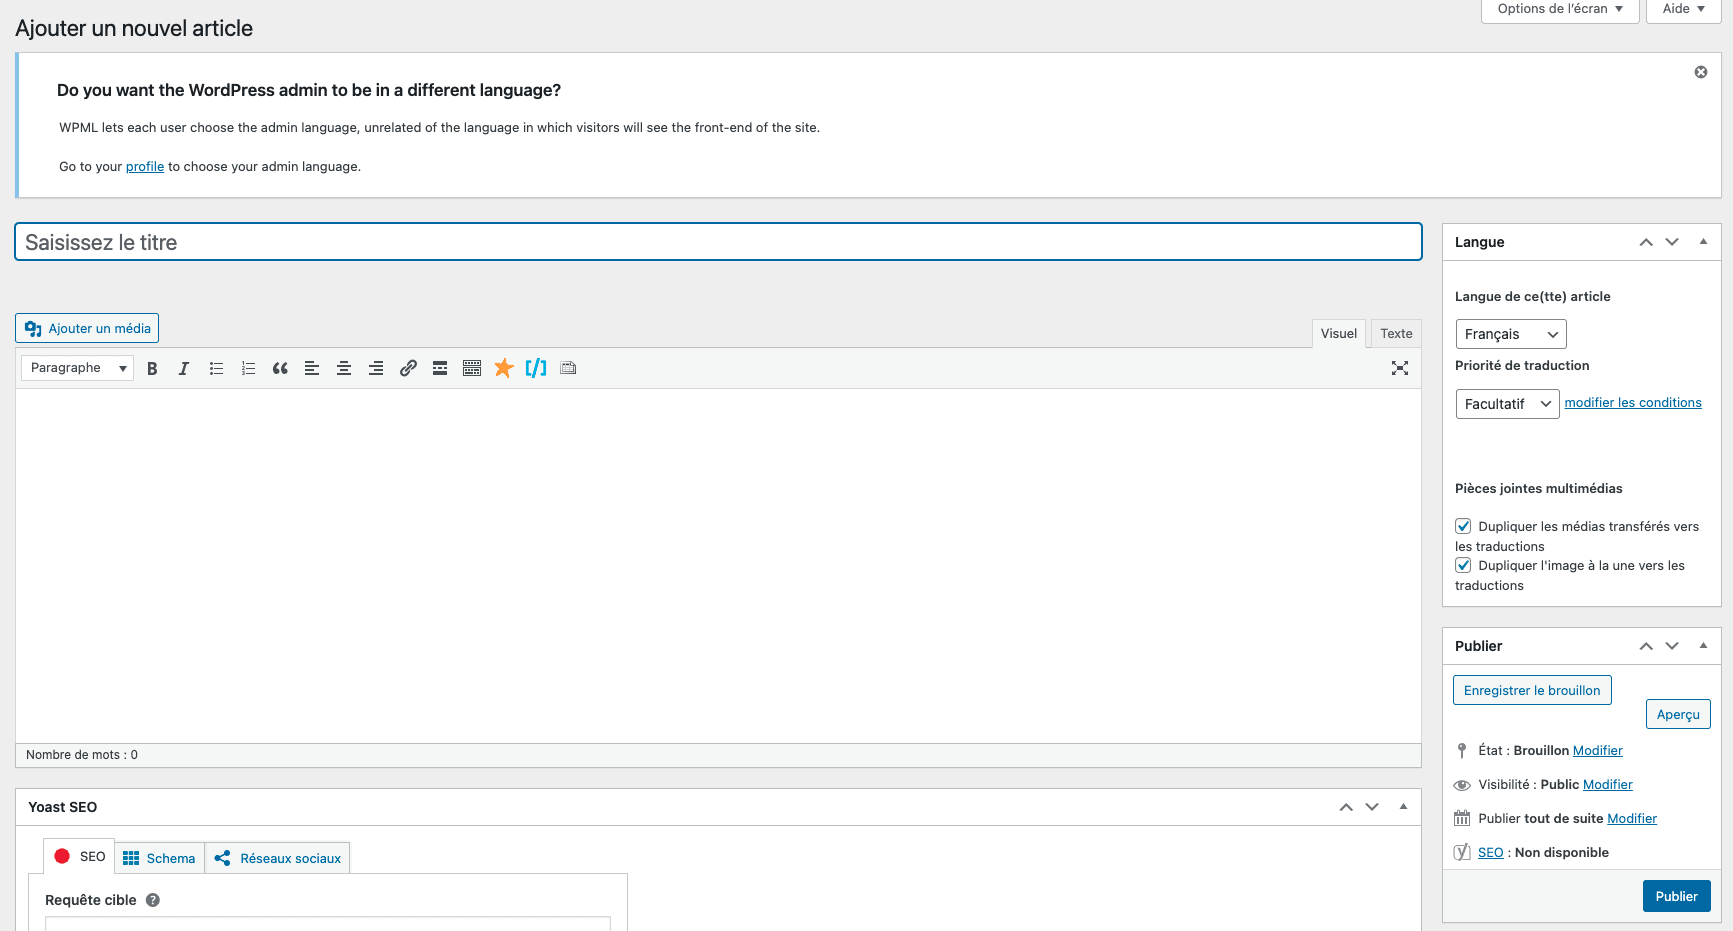Image resolution: width=1733 pixels, height=931 pixels.
Task: Toggle italic formatting in editor toolbar
Action: 184,368
